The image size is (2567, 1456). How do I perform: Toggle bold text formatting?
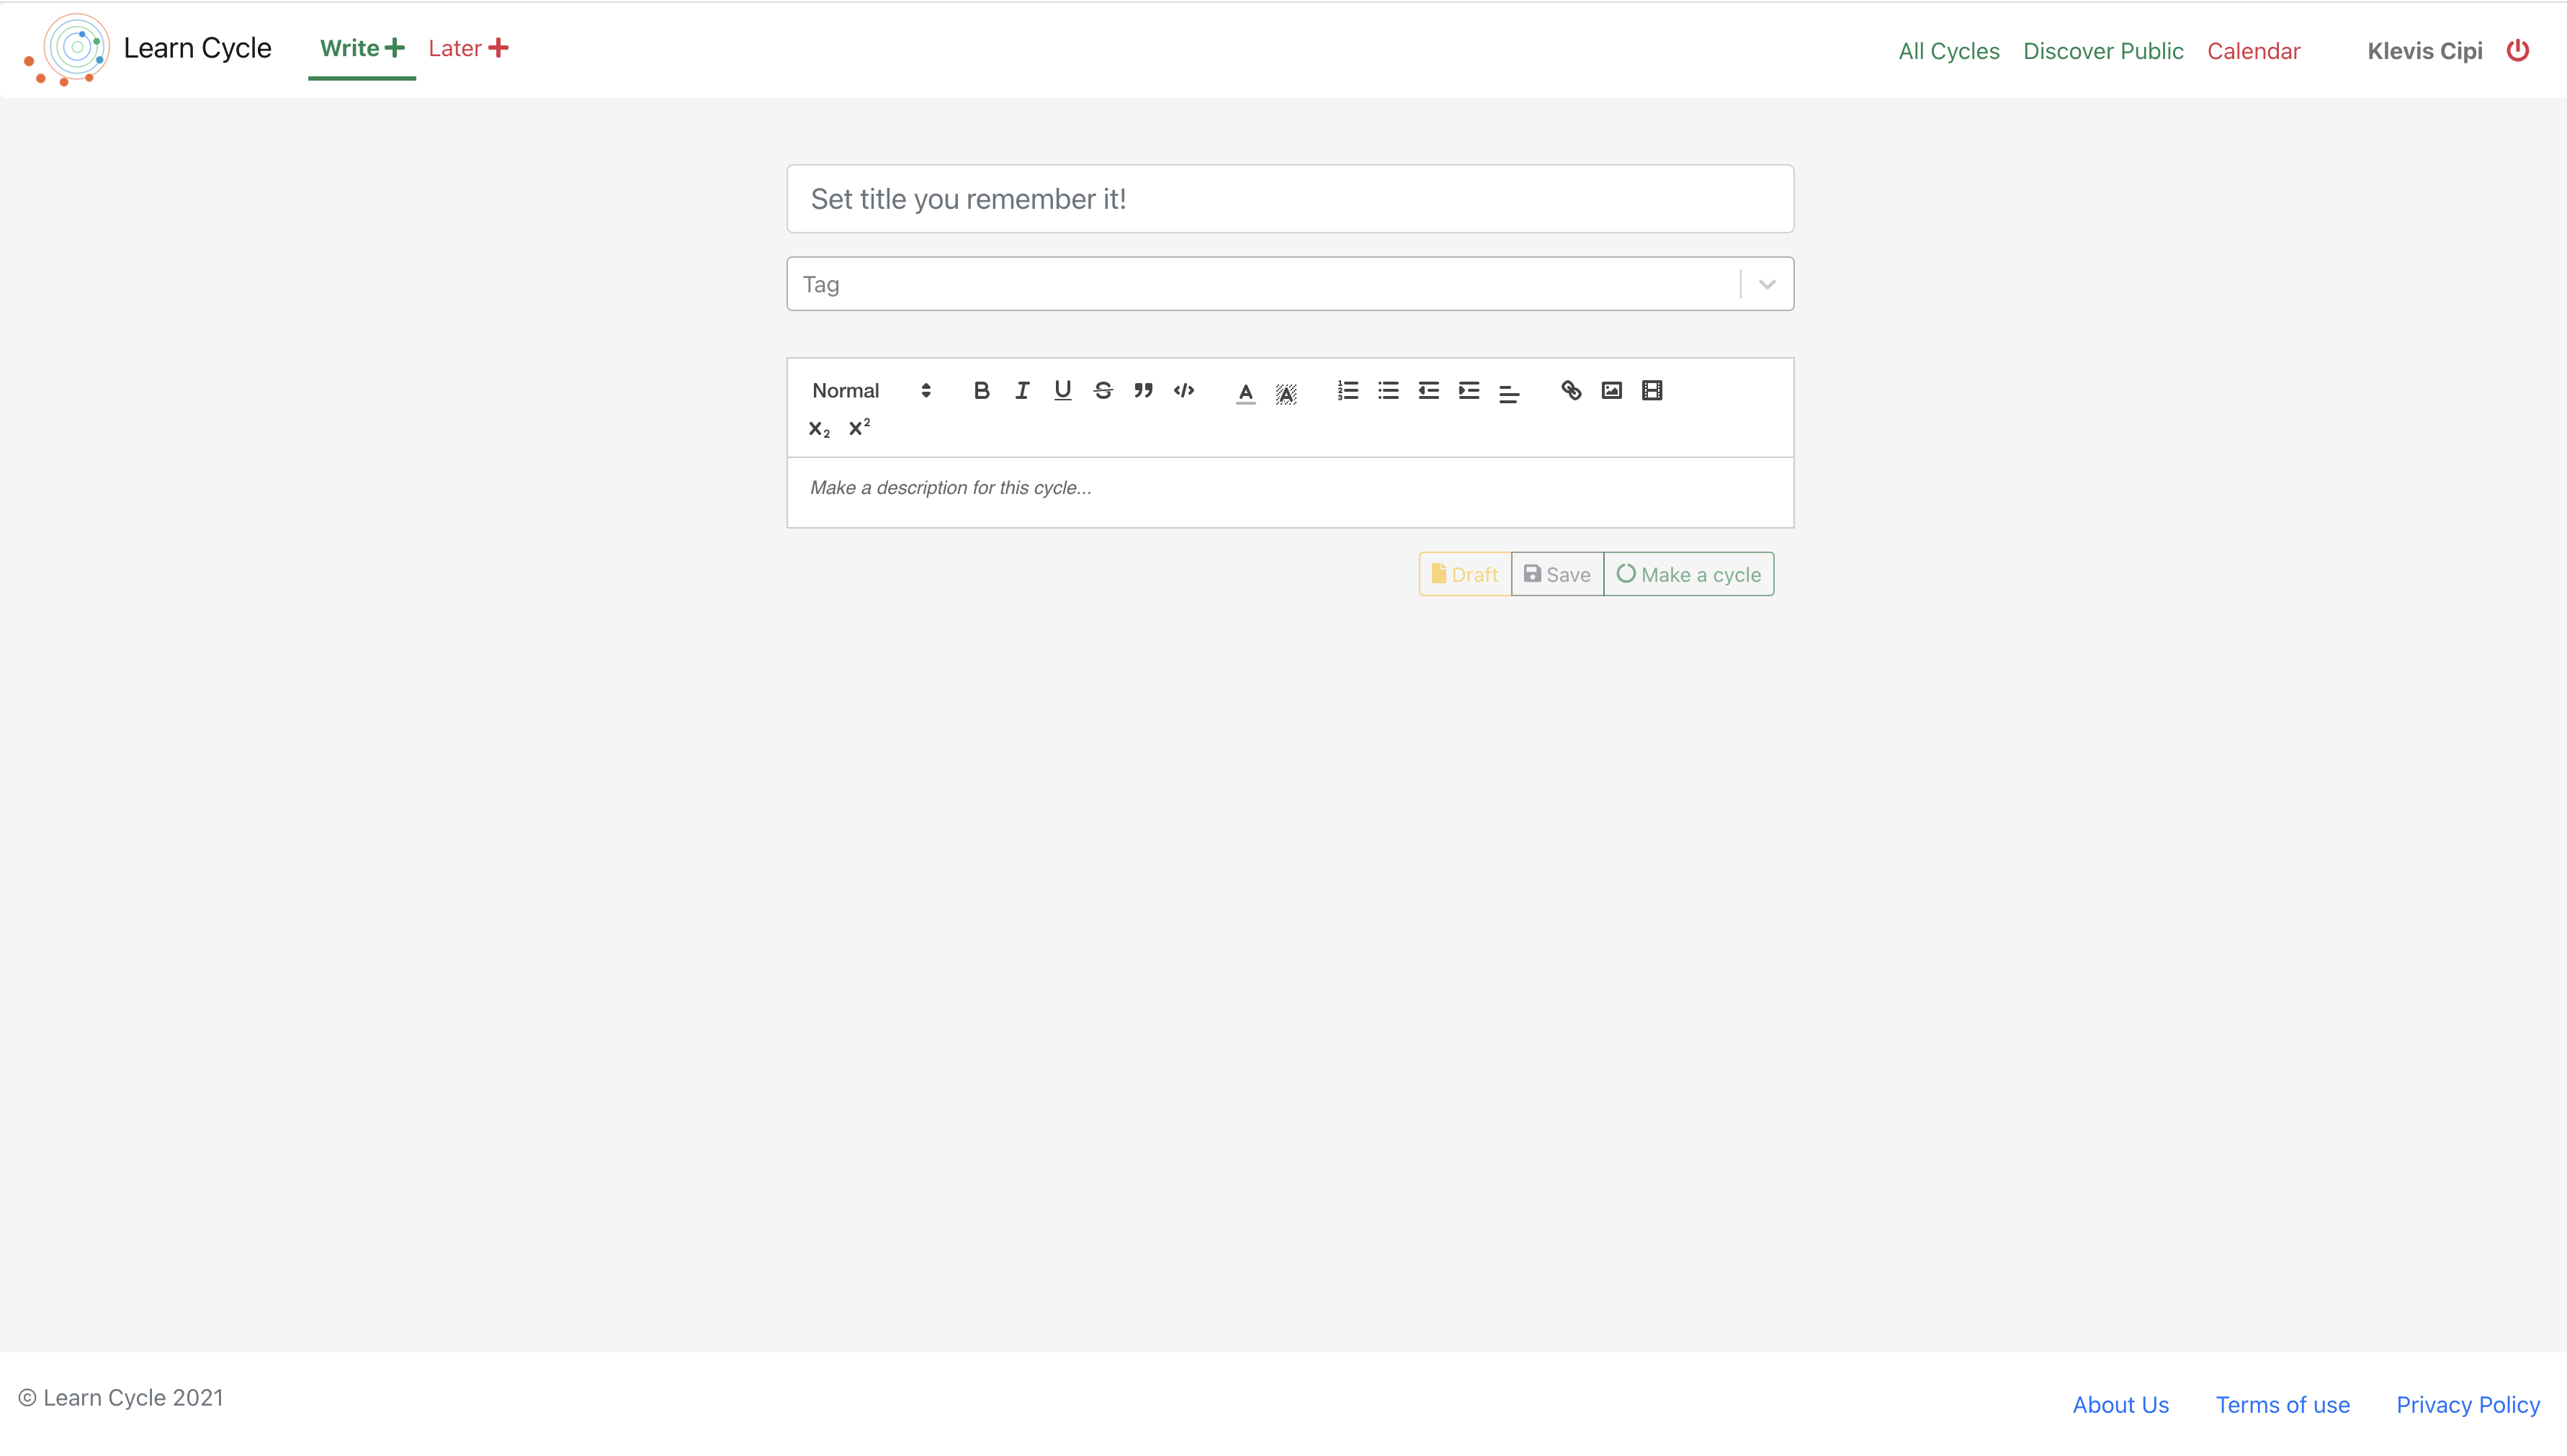pos(981,391)
